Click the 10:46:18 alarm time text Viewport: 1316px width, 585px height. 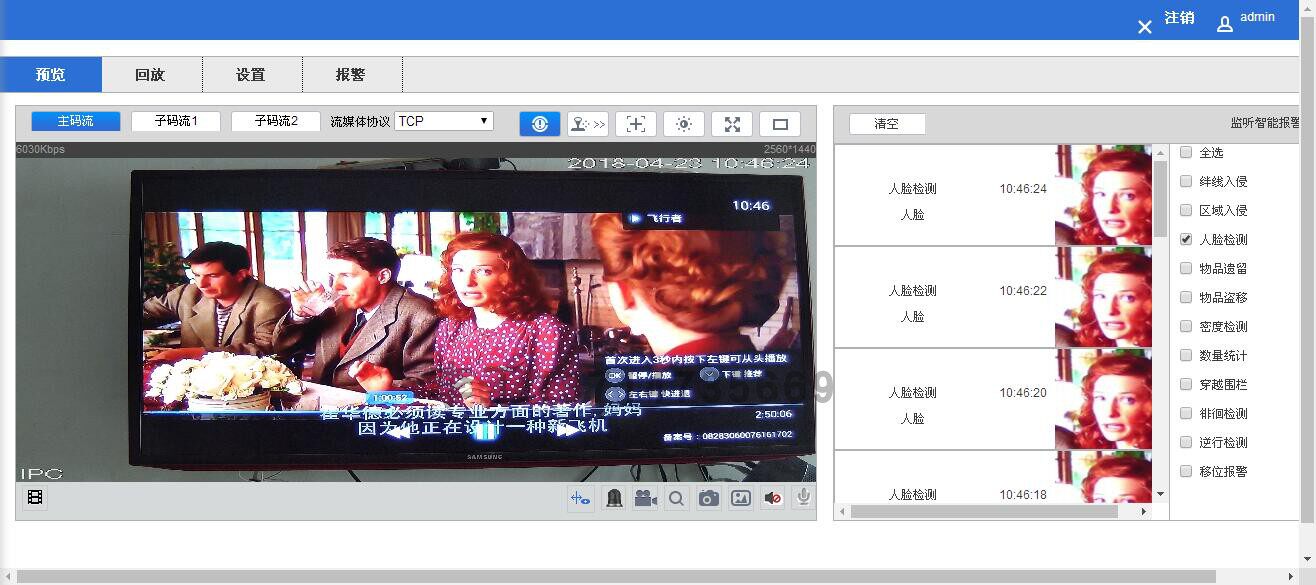tap(1023, 495)
